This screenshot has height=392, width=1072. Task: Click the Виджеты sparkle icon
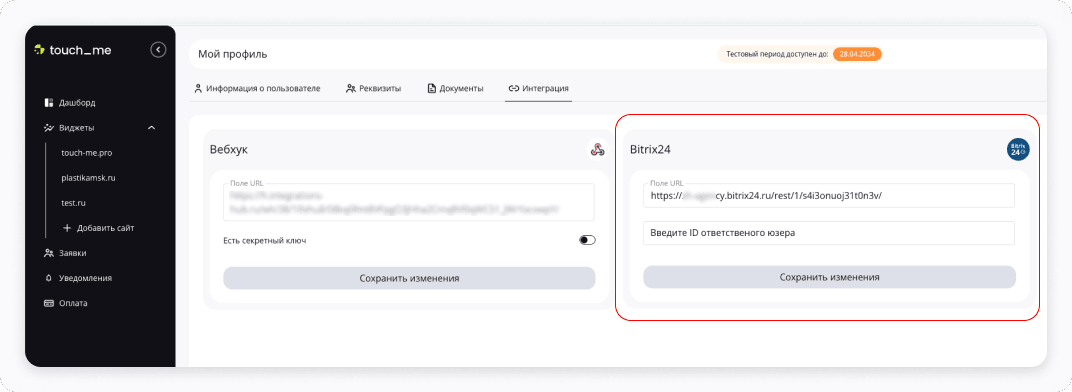tap(49, 128)
